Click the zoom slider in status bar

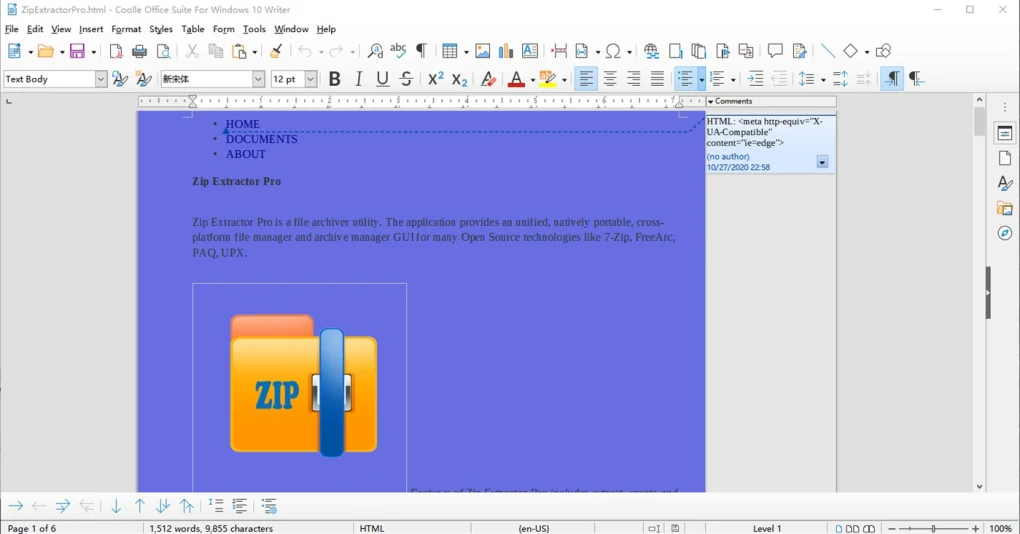[936, 528]
